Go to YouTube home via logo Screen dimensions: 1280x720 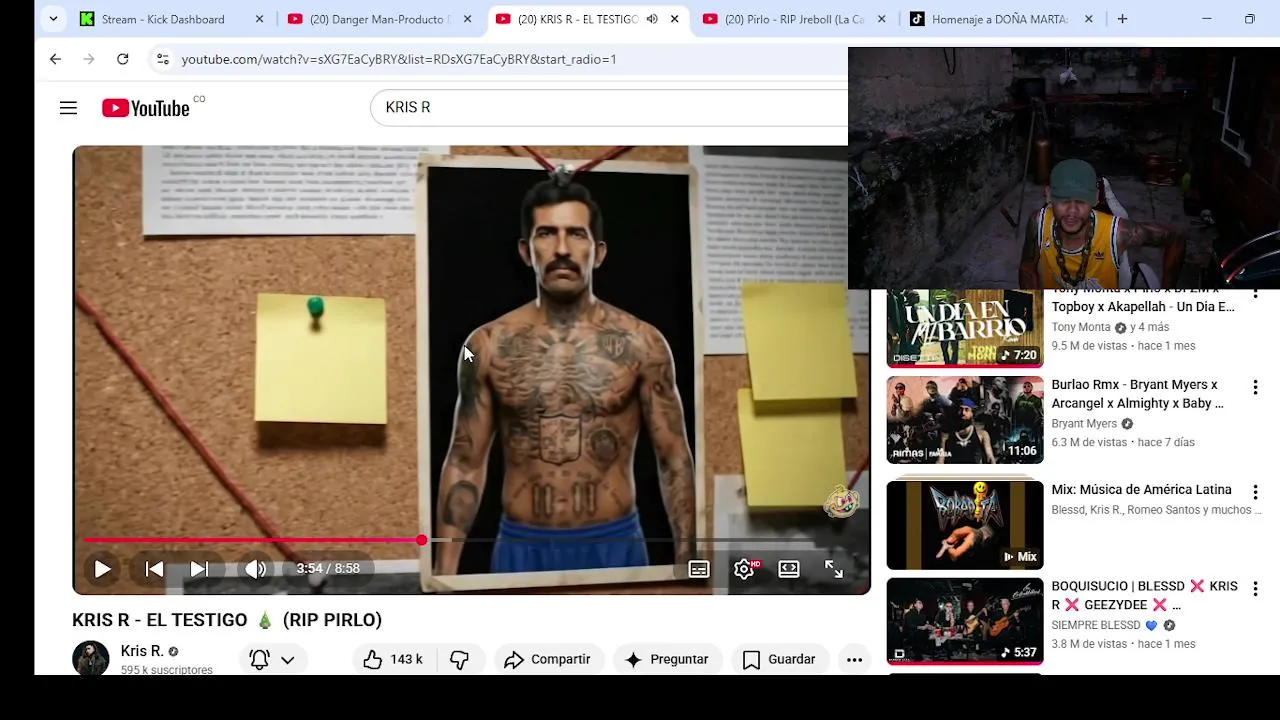click(x=146, y=108)
